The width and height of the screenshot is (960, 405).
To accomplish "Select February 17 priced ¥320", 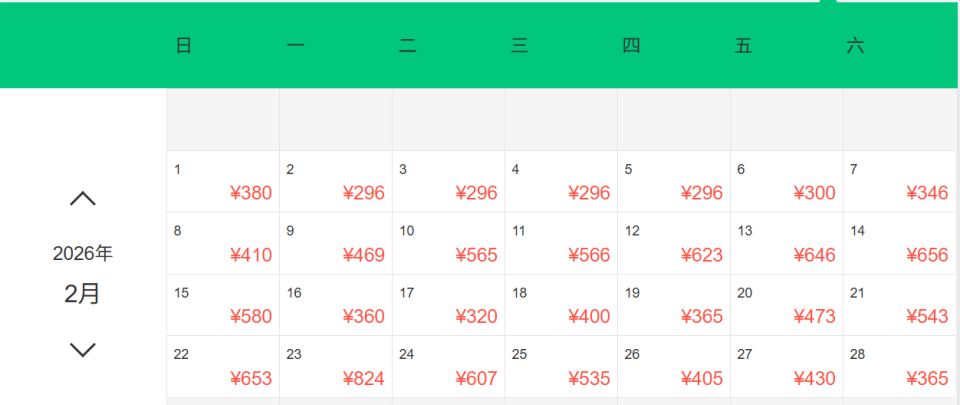I will (x=449, y=306).
